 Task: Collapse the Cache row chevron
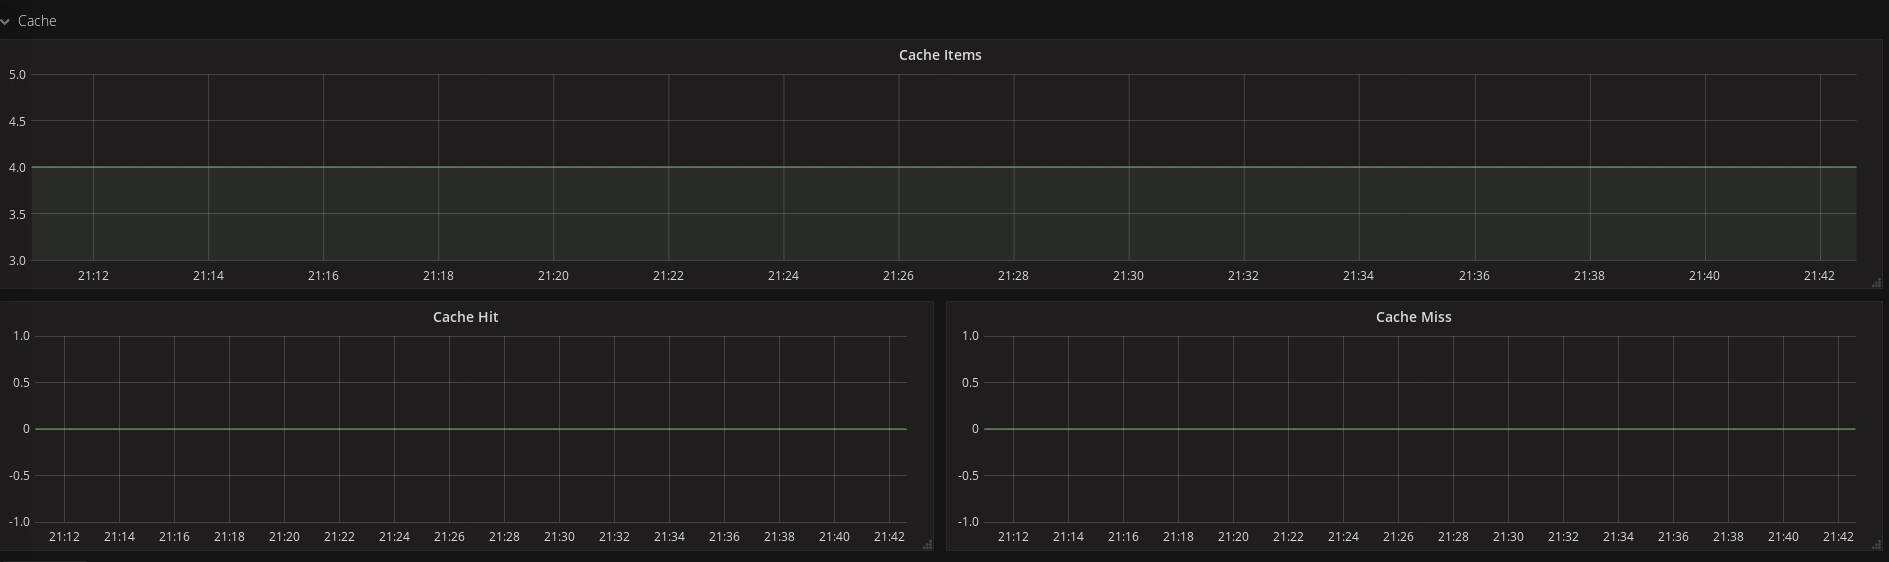[5, 21]
